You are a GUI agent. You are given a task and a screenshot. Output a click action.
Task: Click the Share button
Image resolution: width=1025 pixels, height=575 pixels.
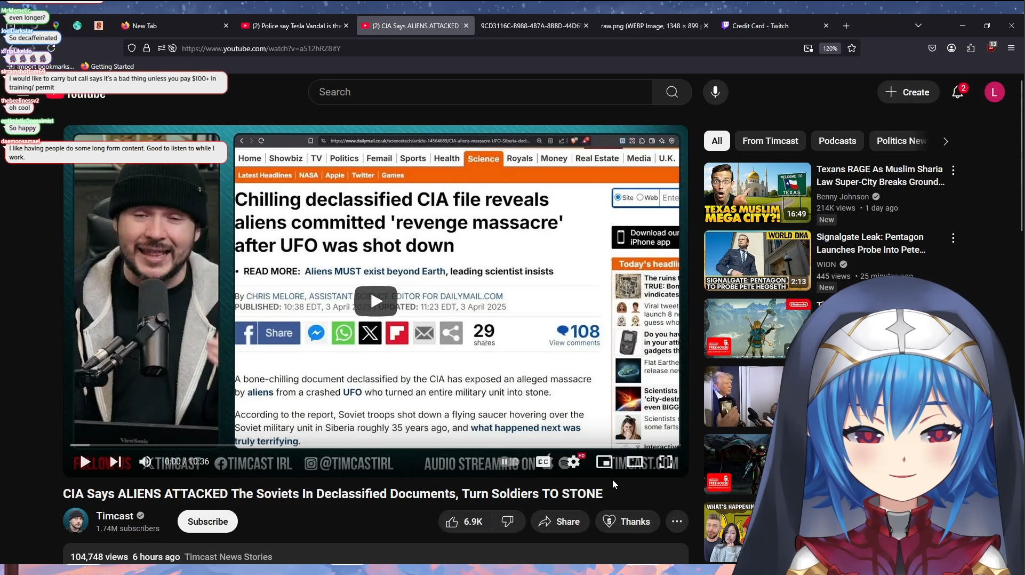[559, 521]
